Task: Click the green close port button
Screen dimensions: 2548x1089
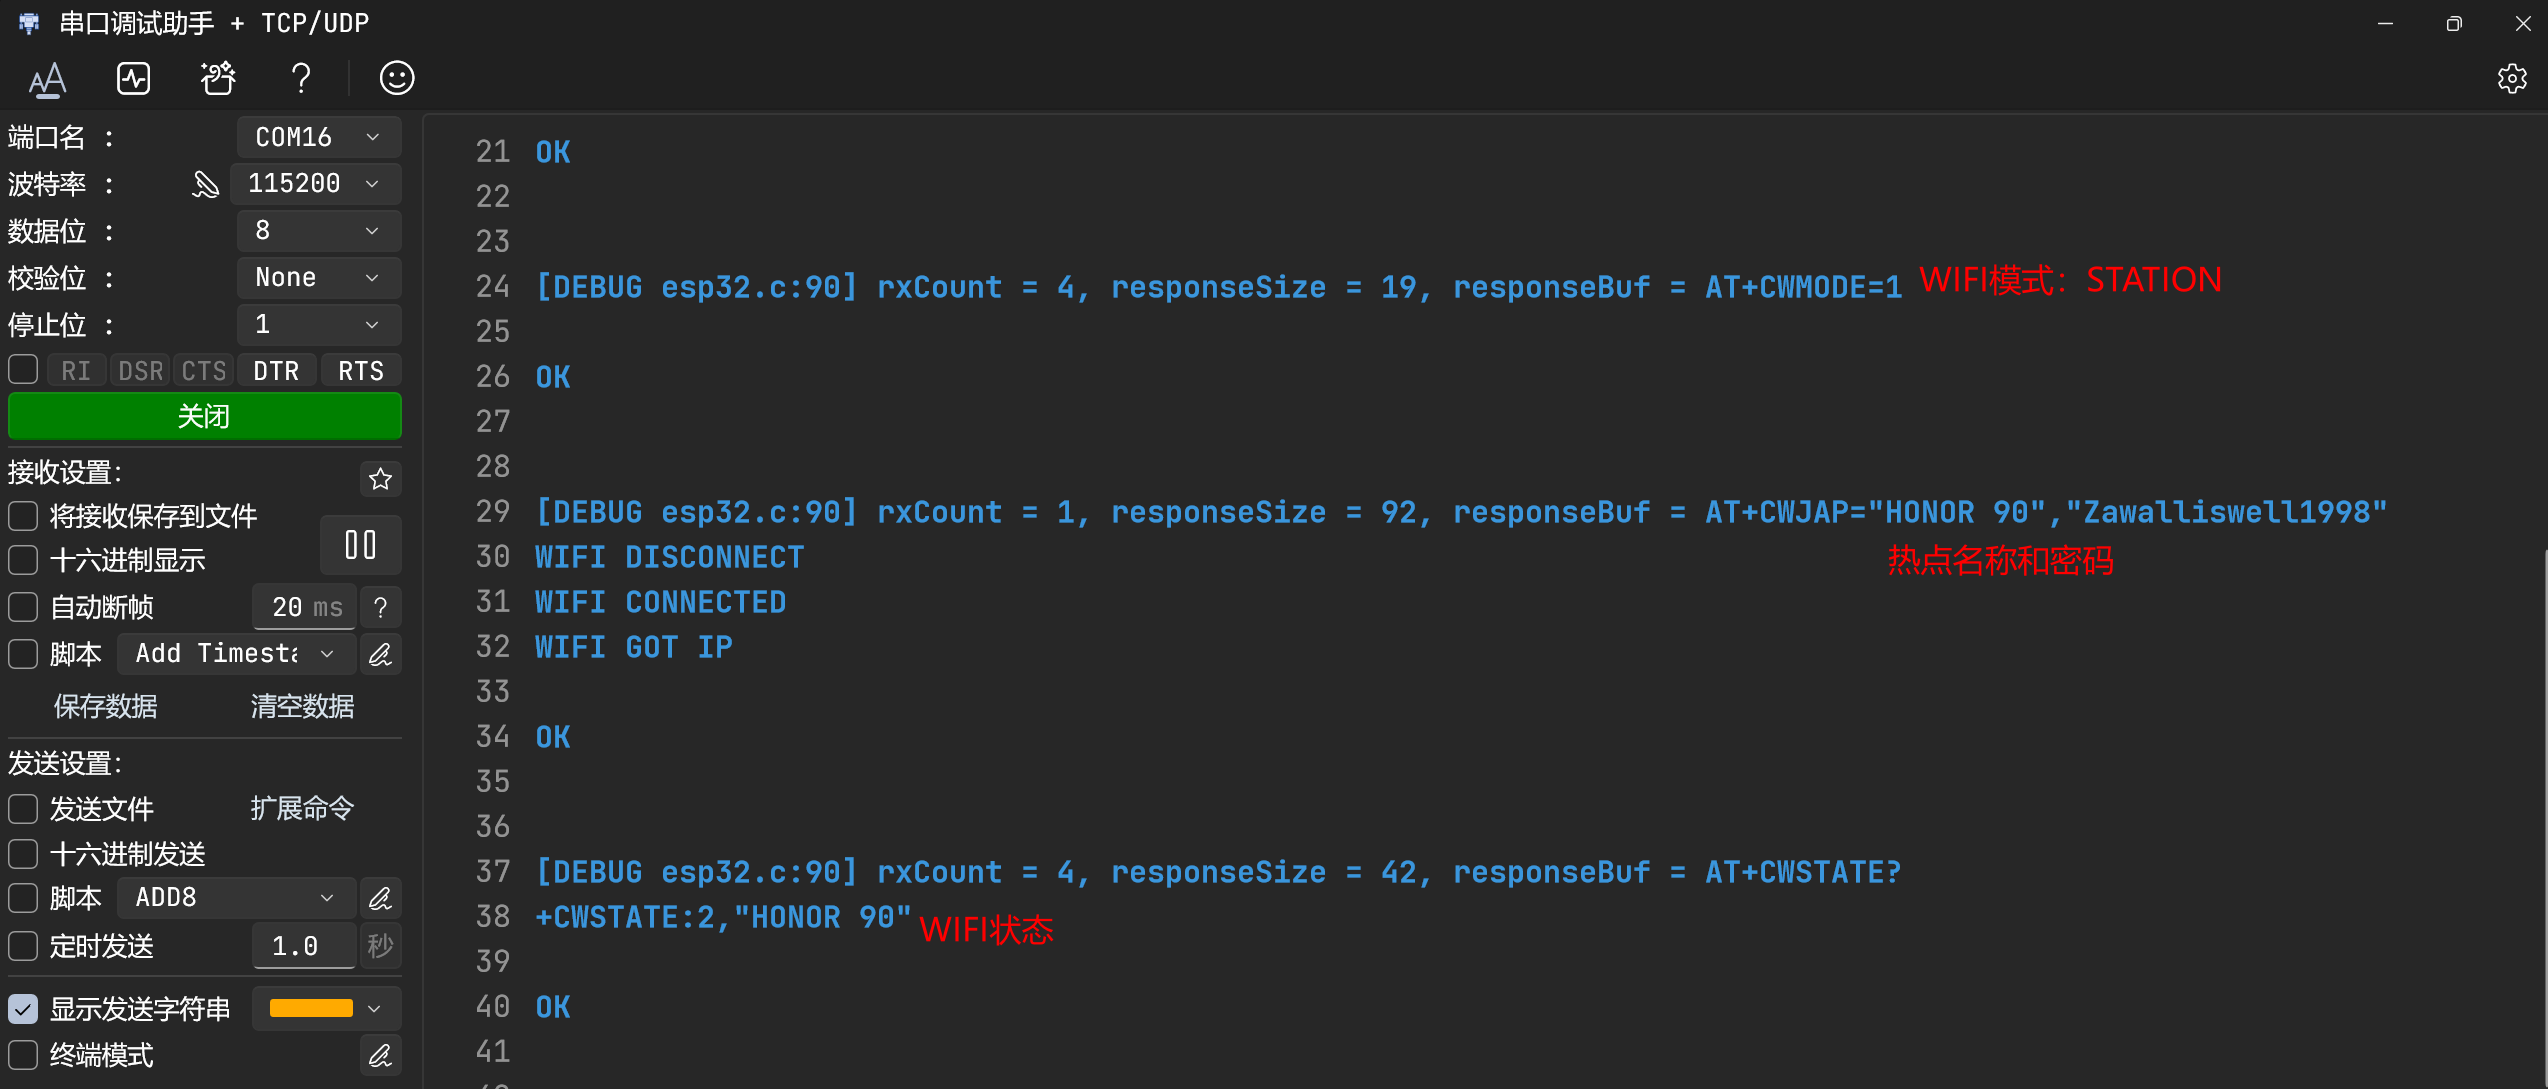Action: pos(204,416)
